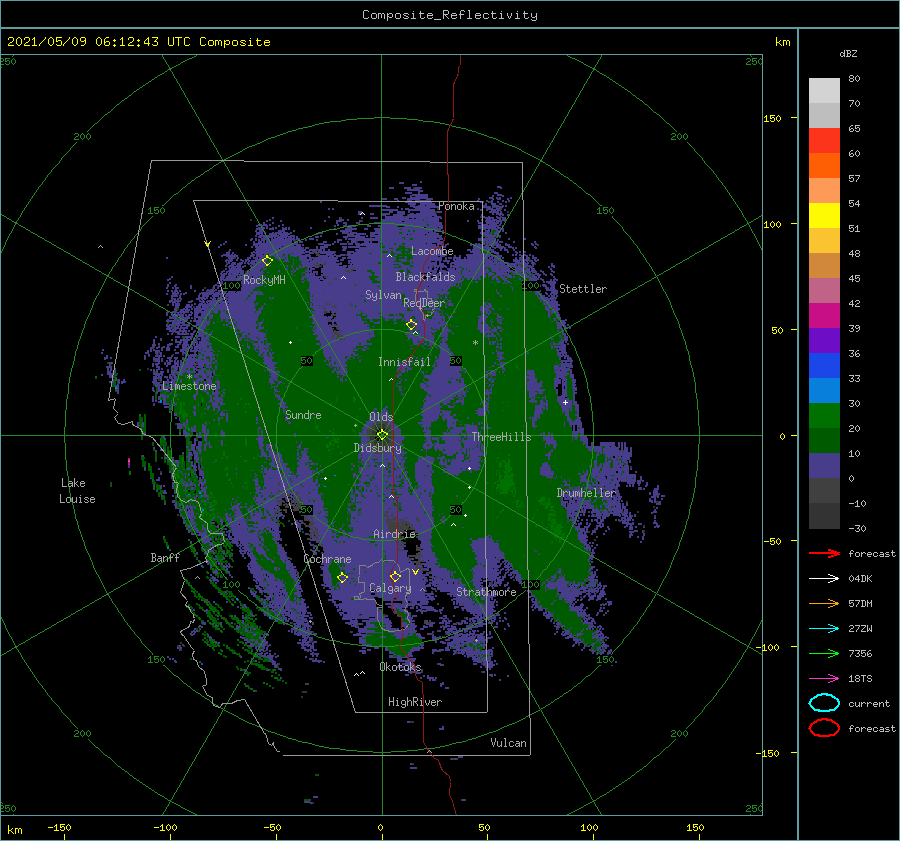The image size is (900, 841).
Task: Click the Lake Louise label
Action: (x=77, y=491)
